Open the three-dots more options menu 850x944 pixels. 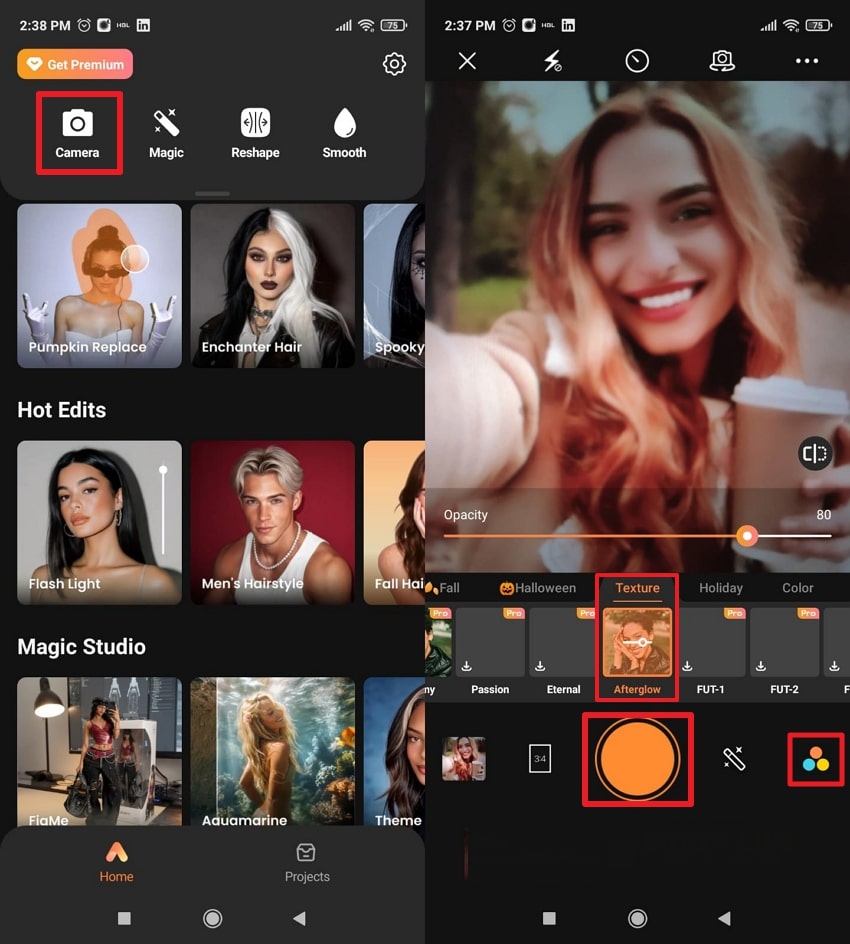807,61
